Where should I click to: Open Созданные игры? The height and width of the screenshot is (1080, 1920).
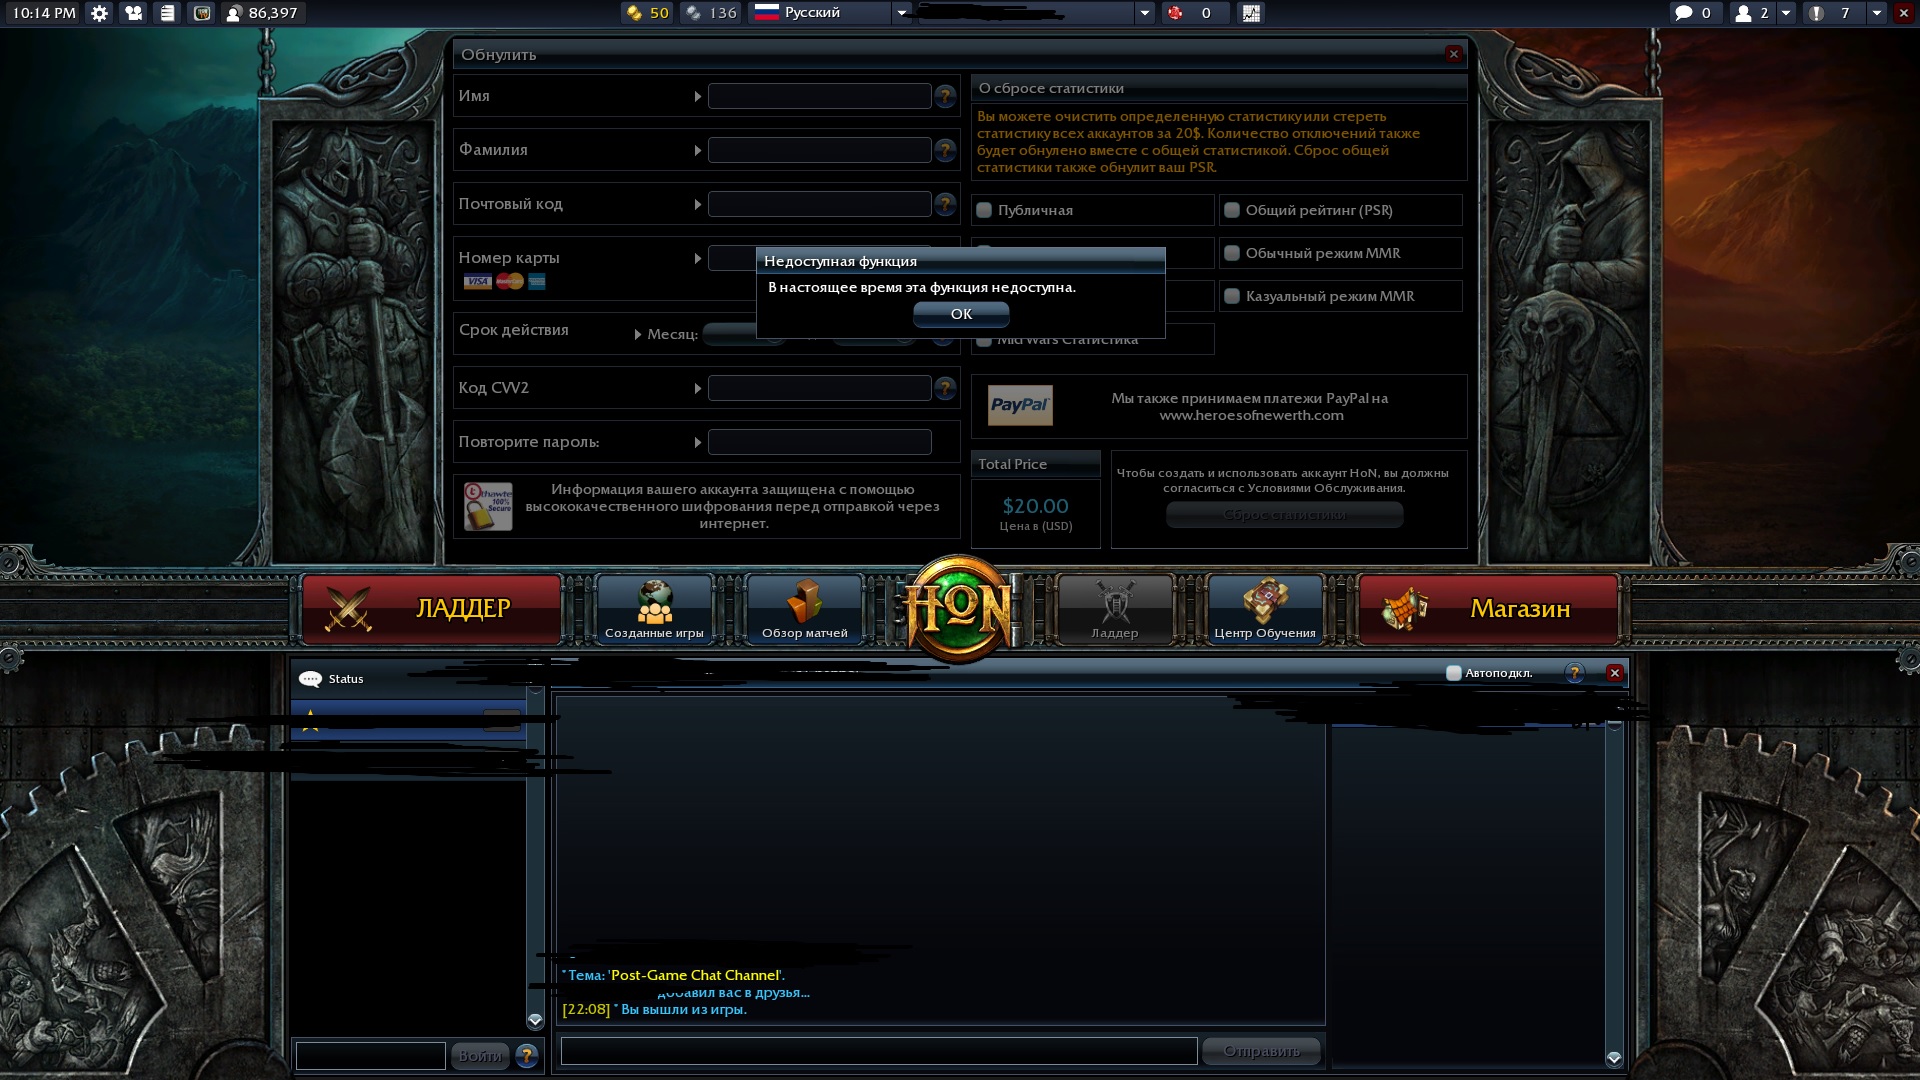tap(654, 608)
